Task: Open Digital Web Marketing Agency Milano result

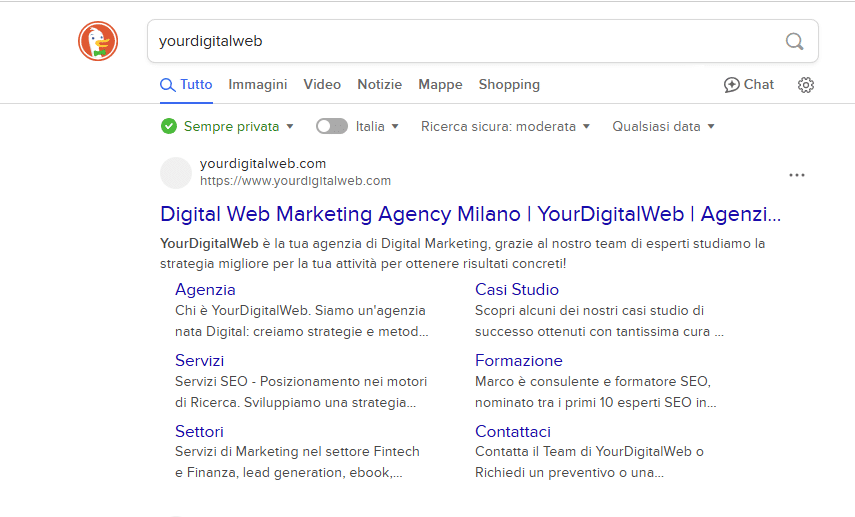Action: 471,214
